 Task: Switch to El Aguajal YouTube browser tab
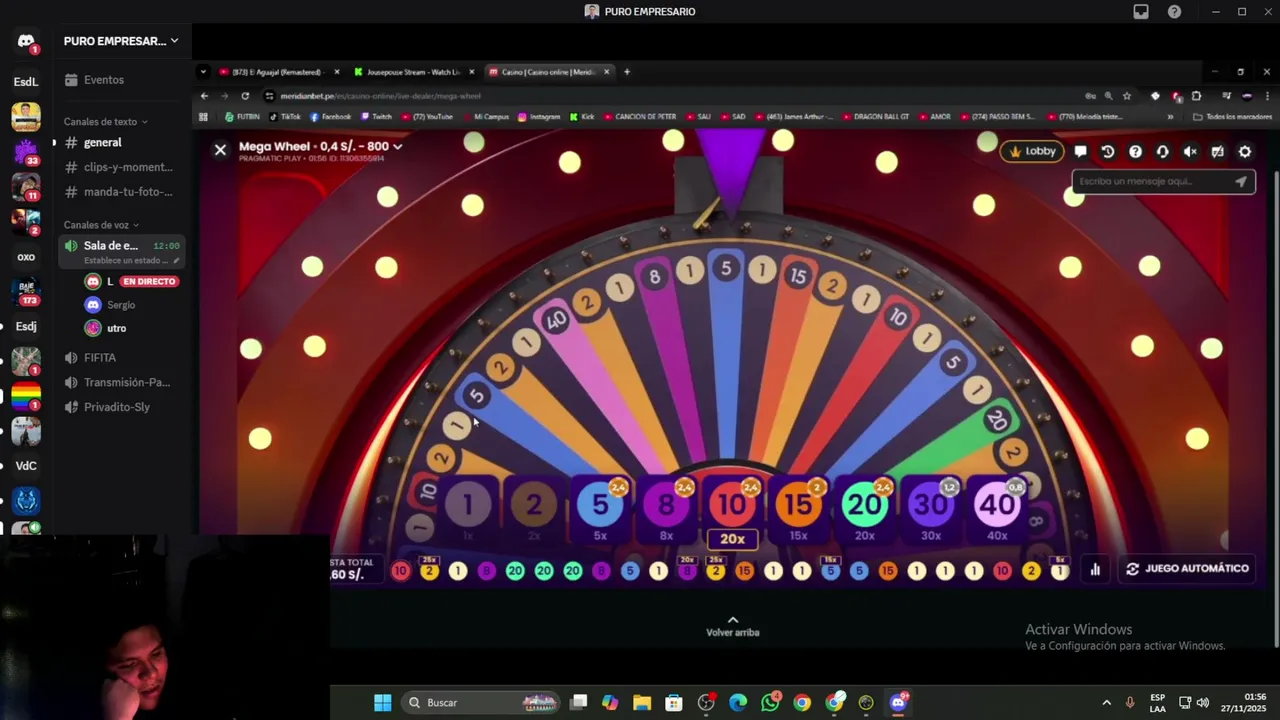point(277,72)
